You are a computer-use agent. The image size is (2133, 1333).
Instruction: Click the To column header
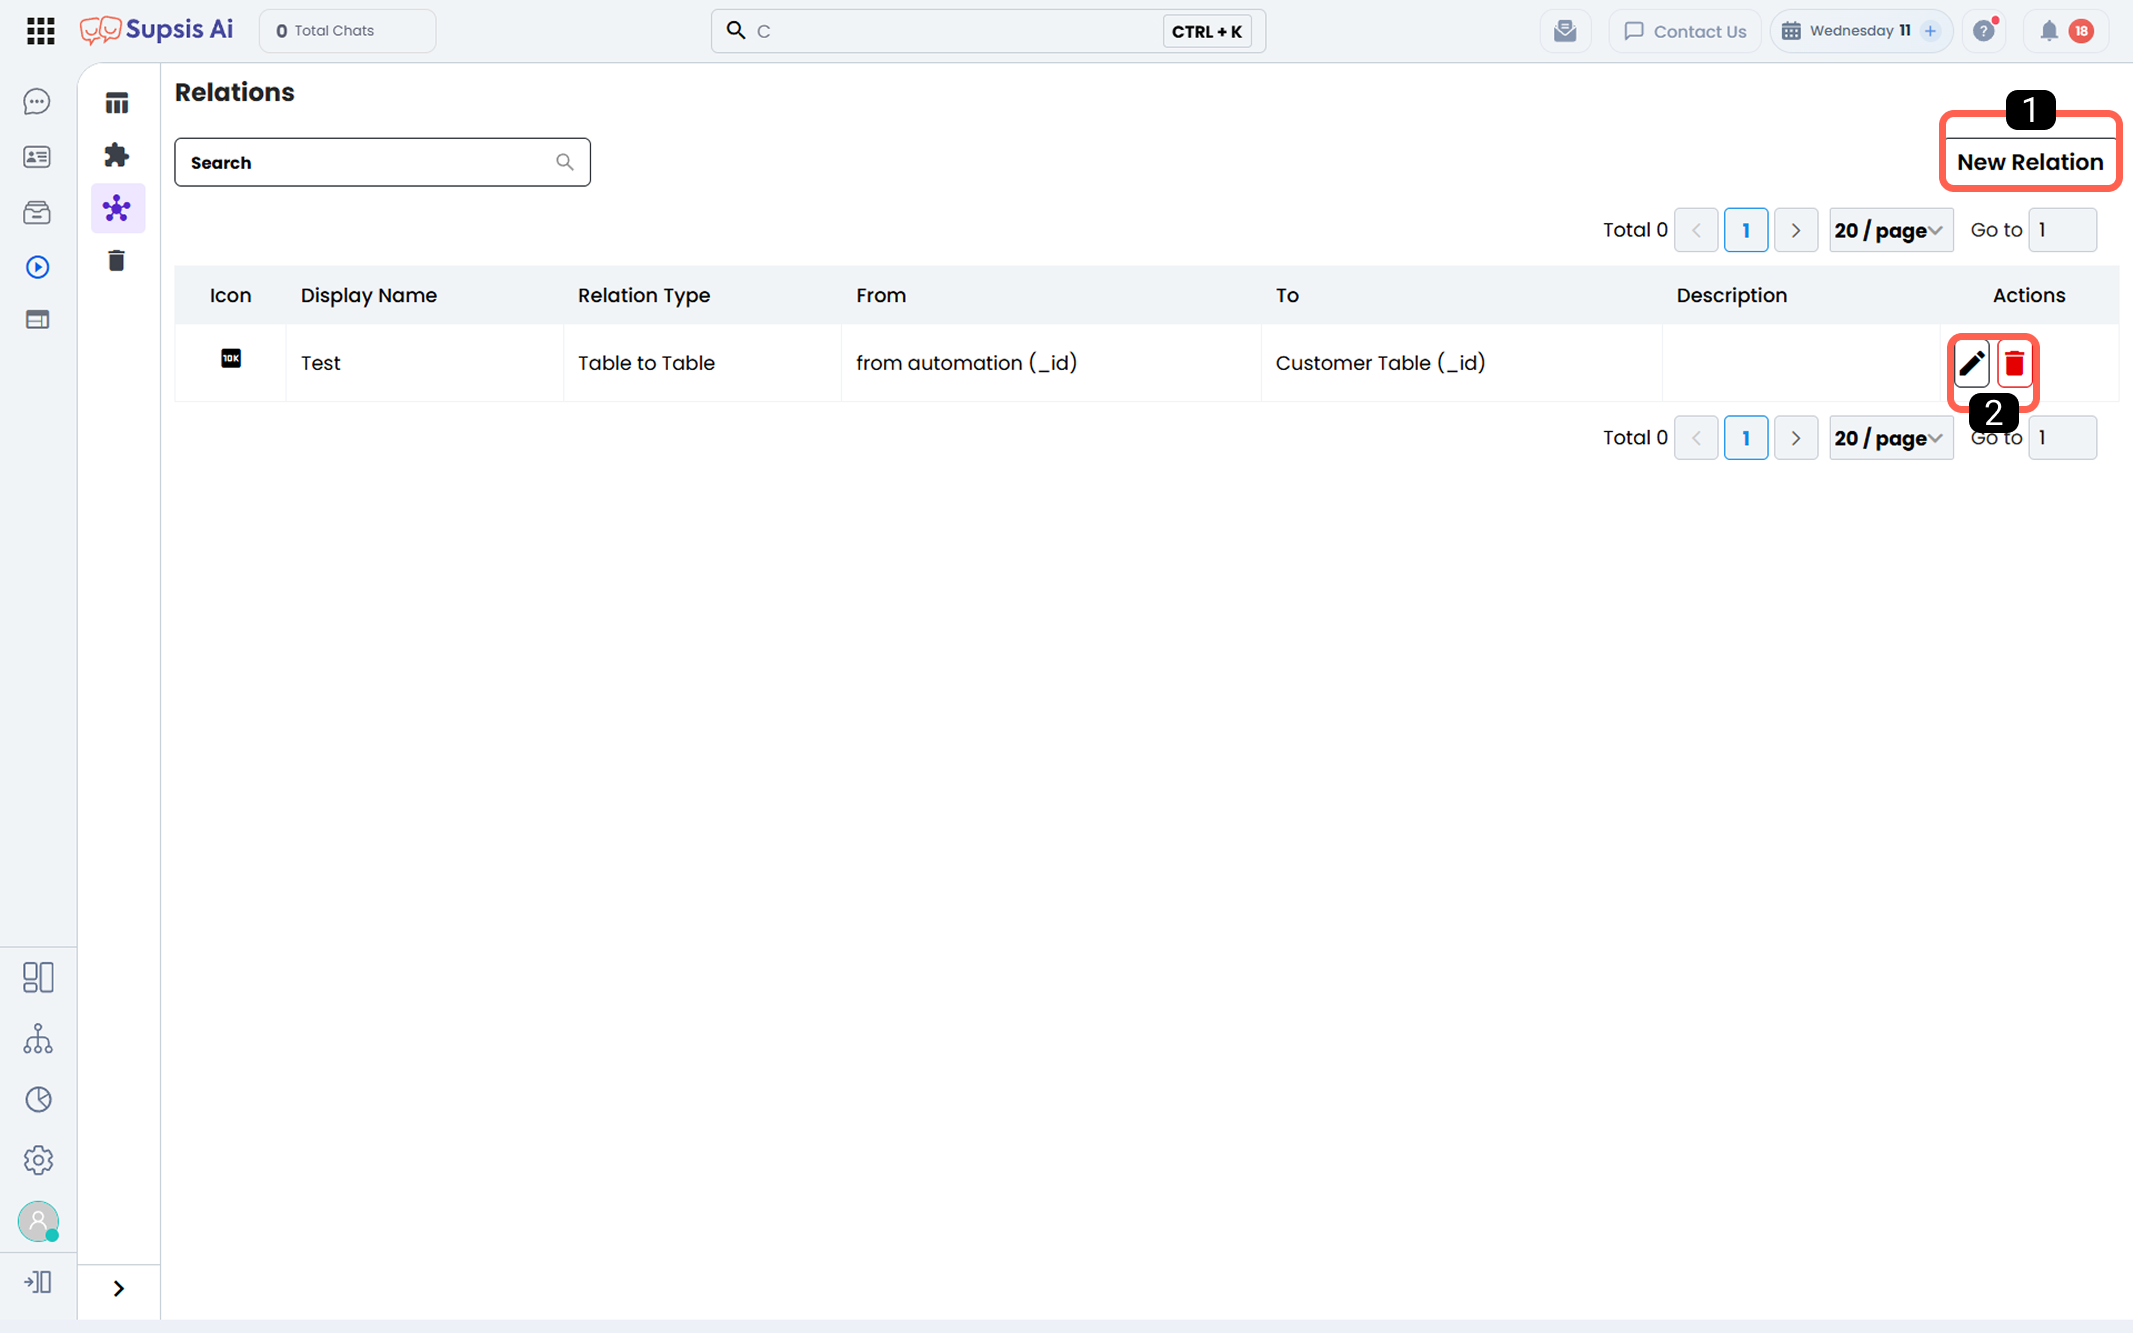pyautogui.click(x=1287, y=295)
